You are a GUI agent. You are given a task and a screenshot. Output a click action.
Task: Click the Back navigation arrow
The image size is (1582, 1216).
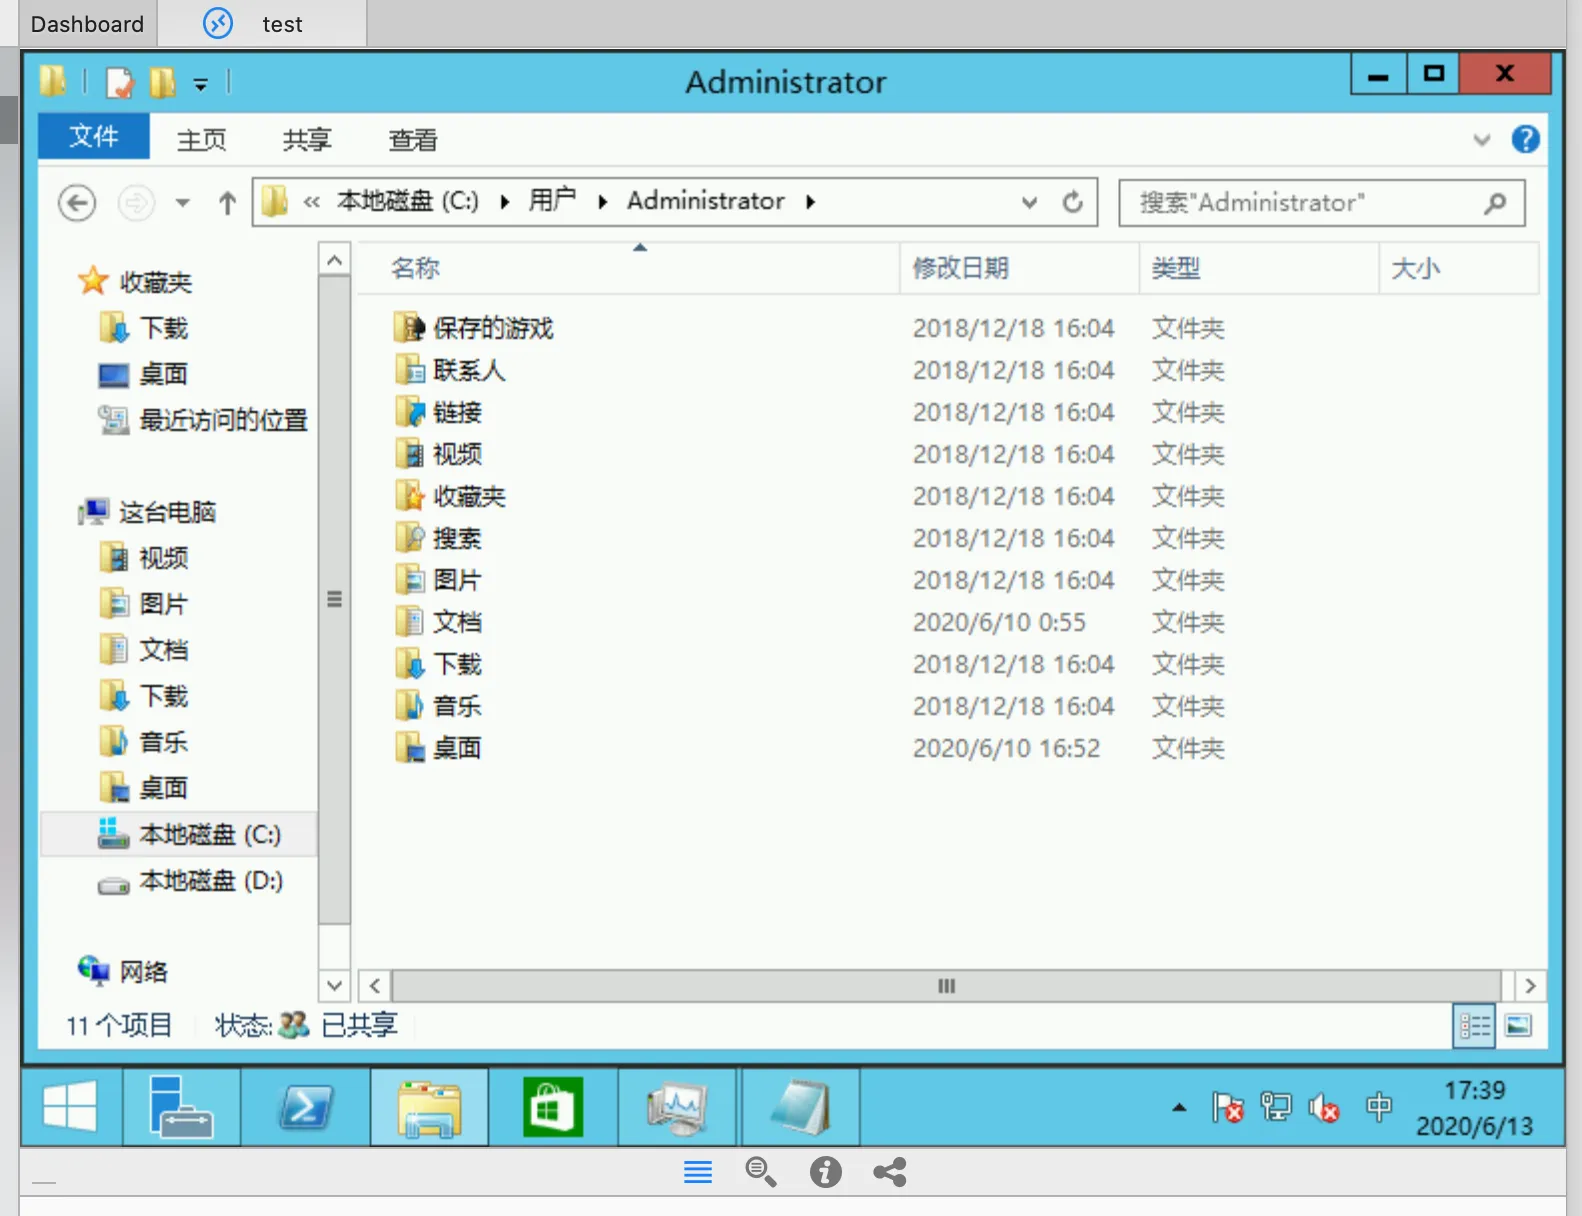point(77,203)
